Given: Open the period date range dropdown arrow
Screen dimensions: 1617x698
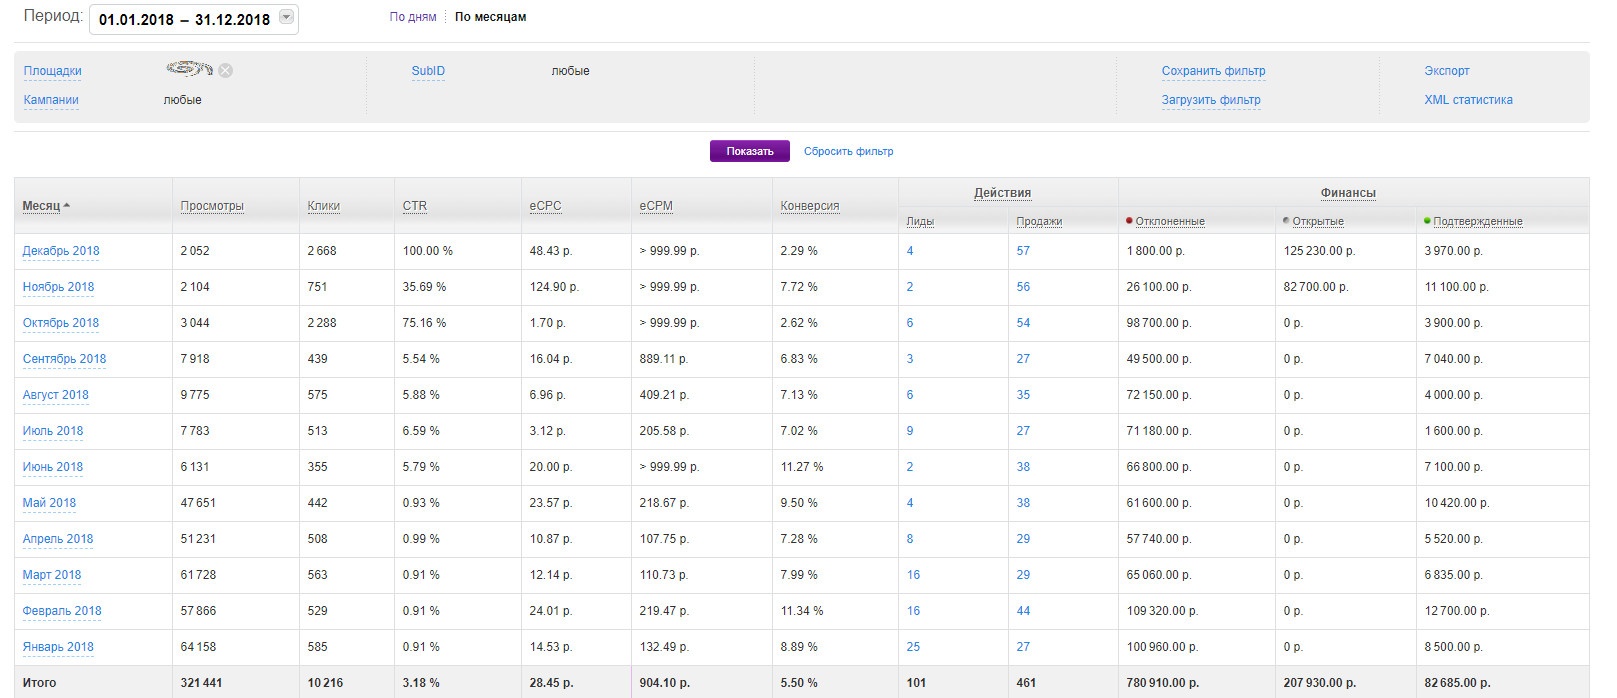Looking at the screenshot, I should 286,18.
